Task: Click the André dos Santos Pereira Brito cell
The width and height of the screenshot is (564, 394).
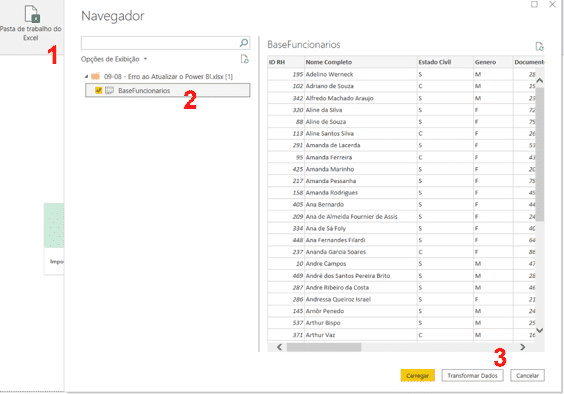Action: tap(361, 276)
